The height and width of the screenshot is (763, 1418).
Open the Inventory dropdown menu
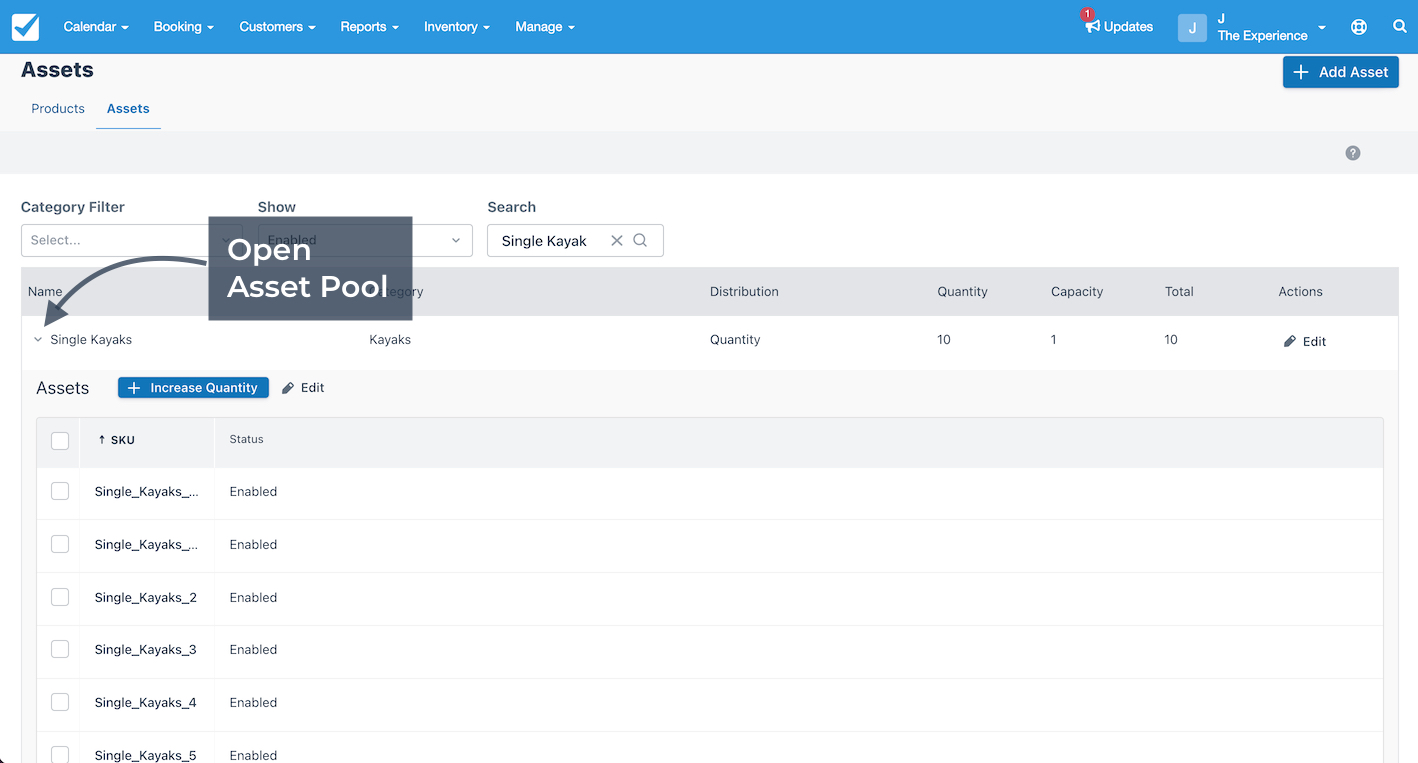click(x=457, y=27)
